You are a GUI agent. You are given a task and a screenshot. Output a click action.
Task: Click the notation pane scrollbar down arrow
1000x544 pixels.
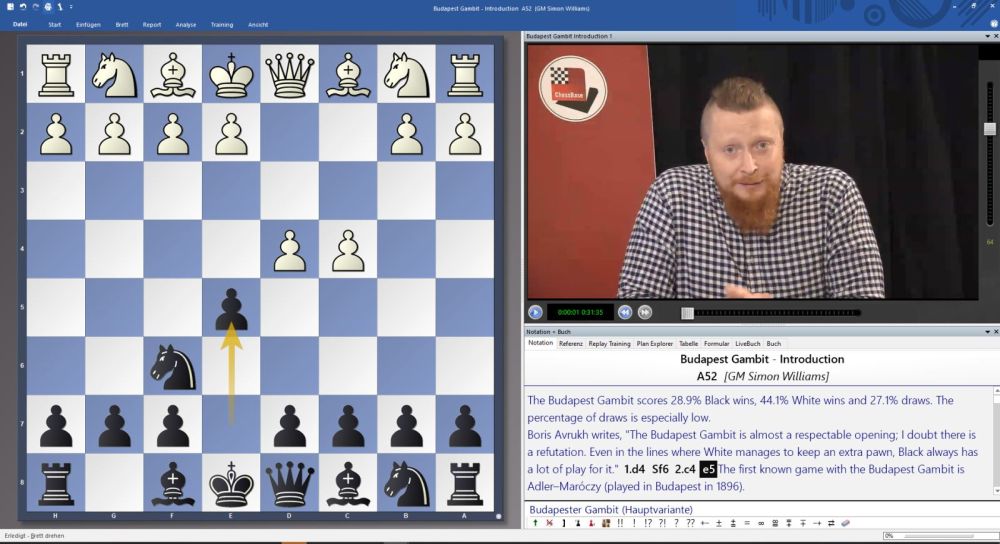(996, 491)
